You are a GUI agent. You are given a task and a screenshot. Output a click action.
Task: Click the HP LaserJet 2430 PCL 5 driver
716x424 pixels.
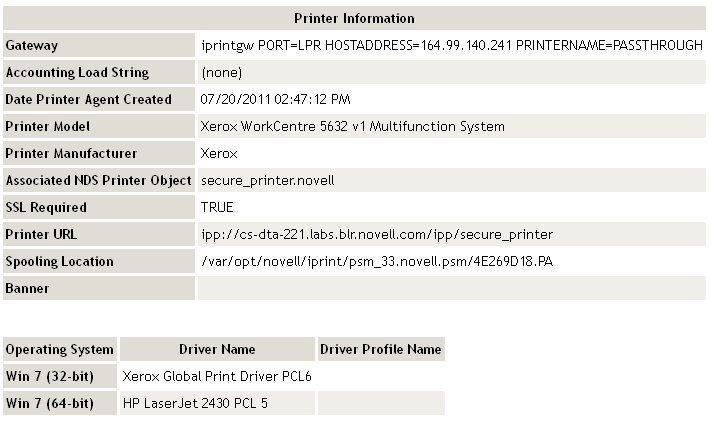pyautogui.click(x=195, y=404)
